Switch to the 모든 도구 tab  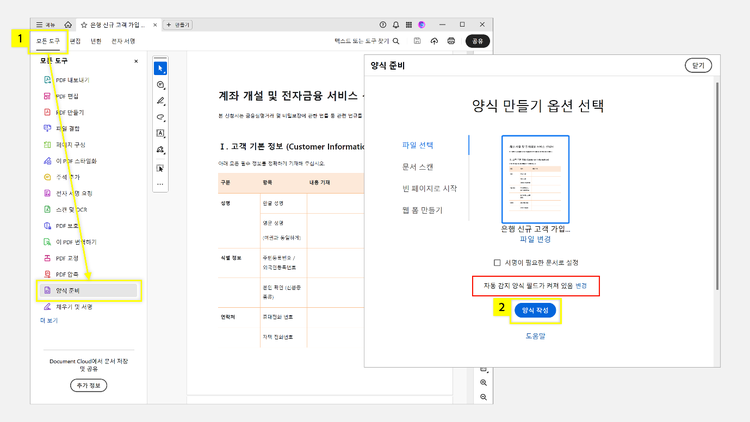pyautogui.click(x=48, y=41)
